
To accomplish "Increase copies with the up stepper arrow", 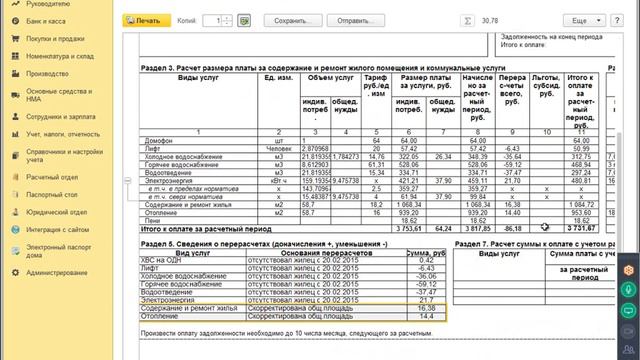I will [x=227, y=18].
